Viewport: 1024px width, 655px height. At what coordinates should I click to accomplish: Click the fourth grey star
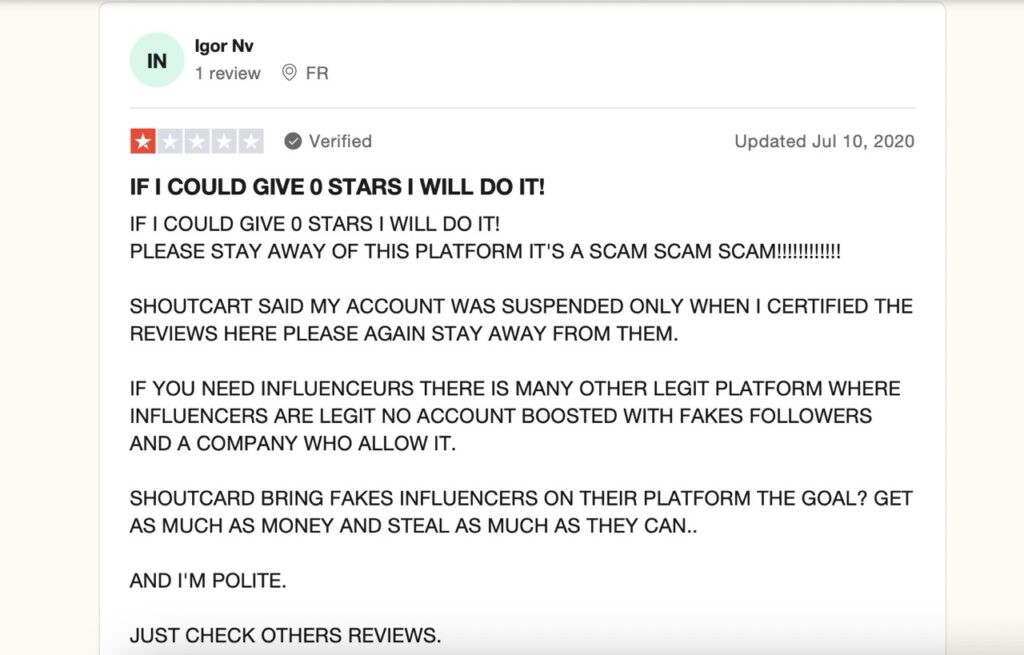click(x=223, y=141)
